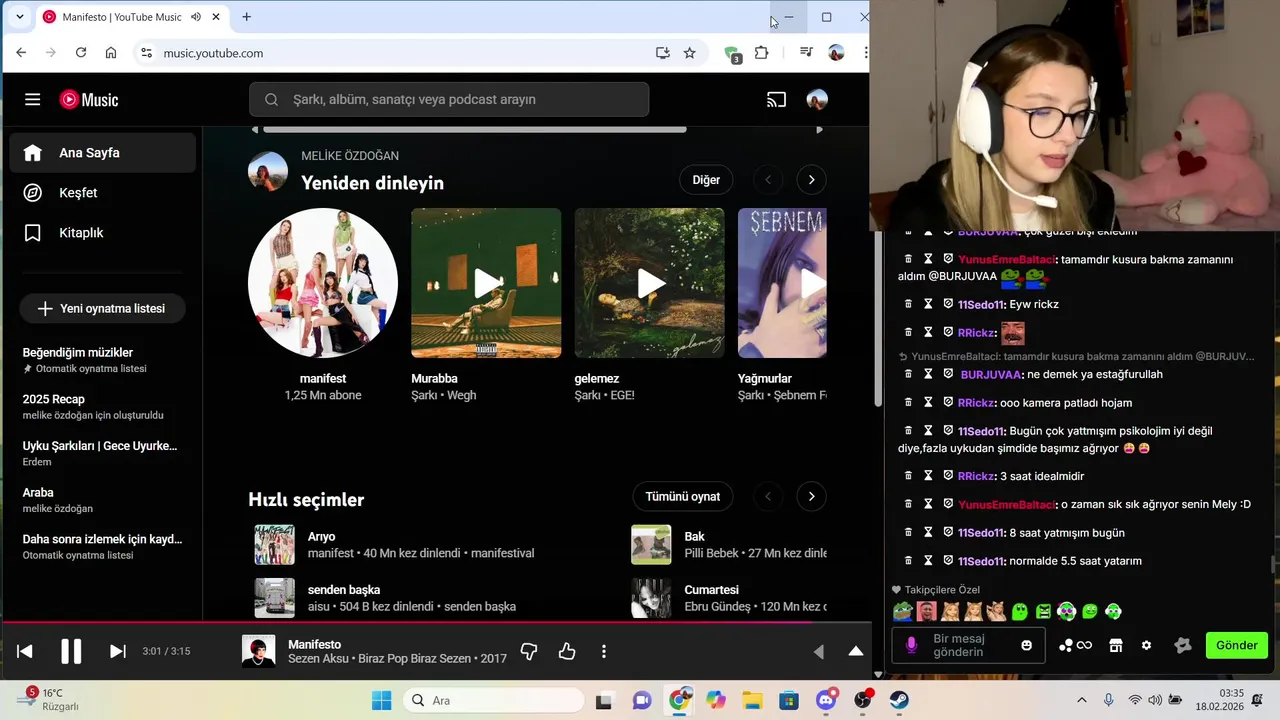Open Steam from the taskbar
Screen dimensions: 1280x720
899,700
